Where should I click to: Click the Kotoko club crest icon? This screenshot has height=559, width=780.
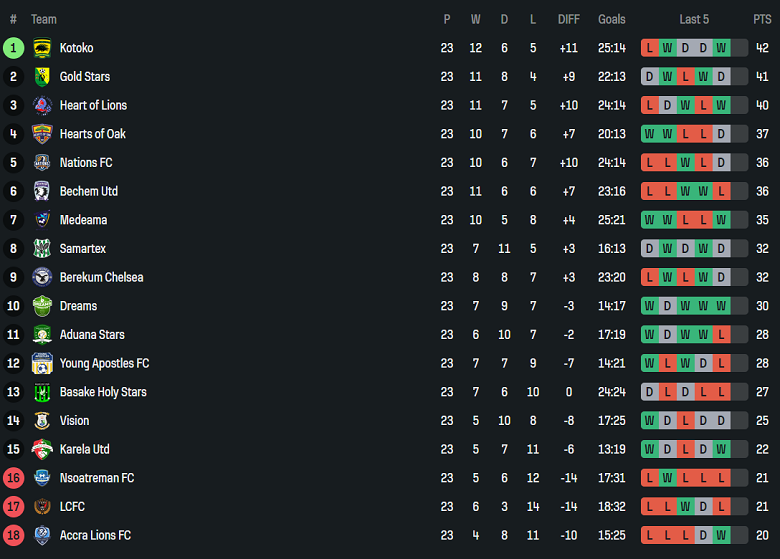click(x=42, y=48)
